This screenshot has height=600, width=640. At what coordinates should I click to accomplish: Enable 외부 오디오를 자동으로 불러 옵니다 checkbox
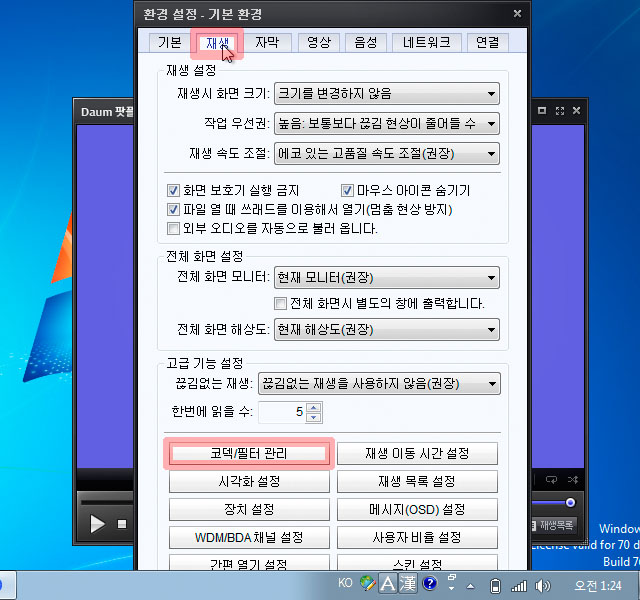[174, 228]
